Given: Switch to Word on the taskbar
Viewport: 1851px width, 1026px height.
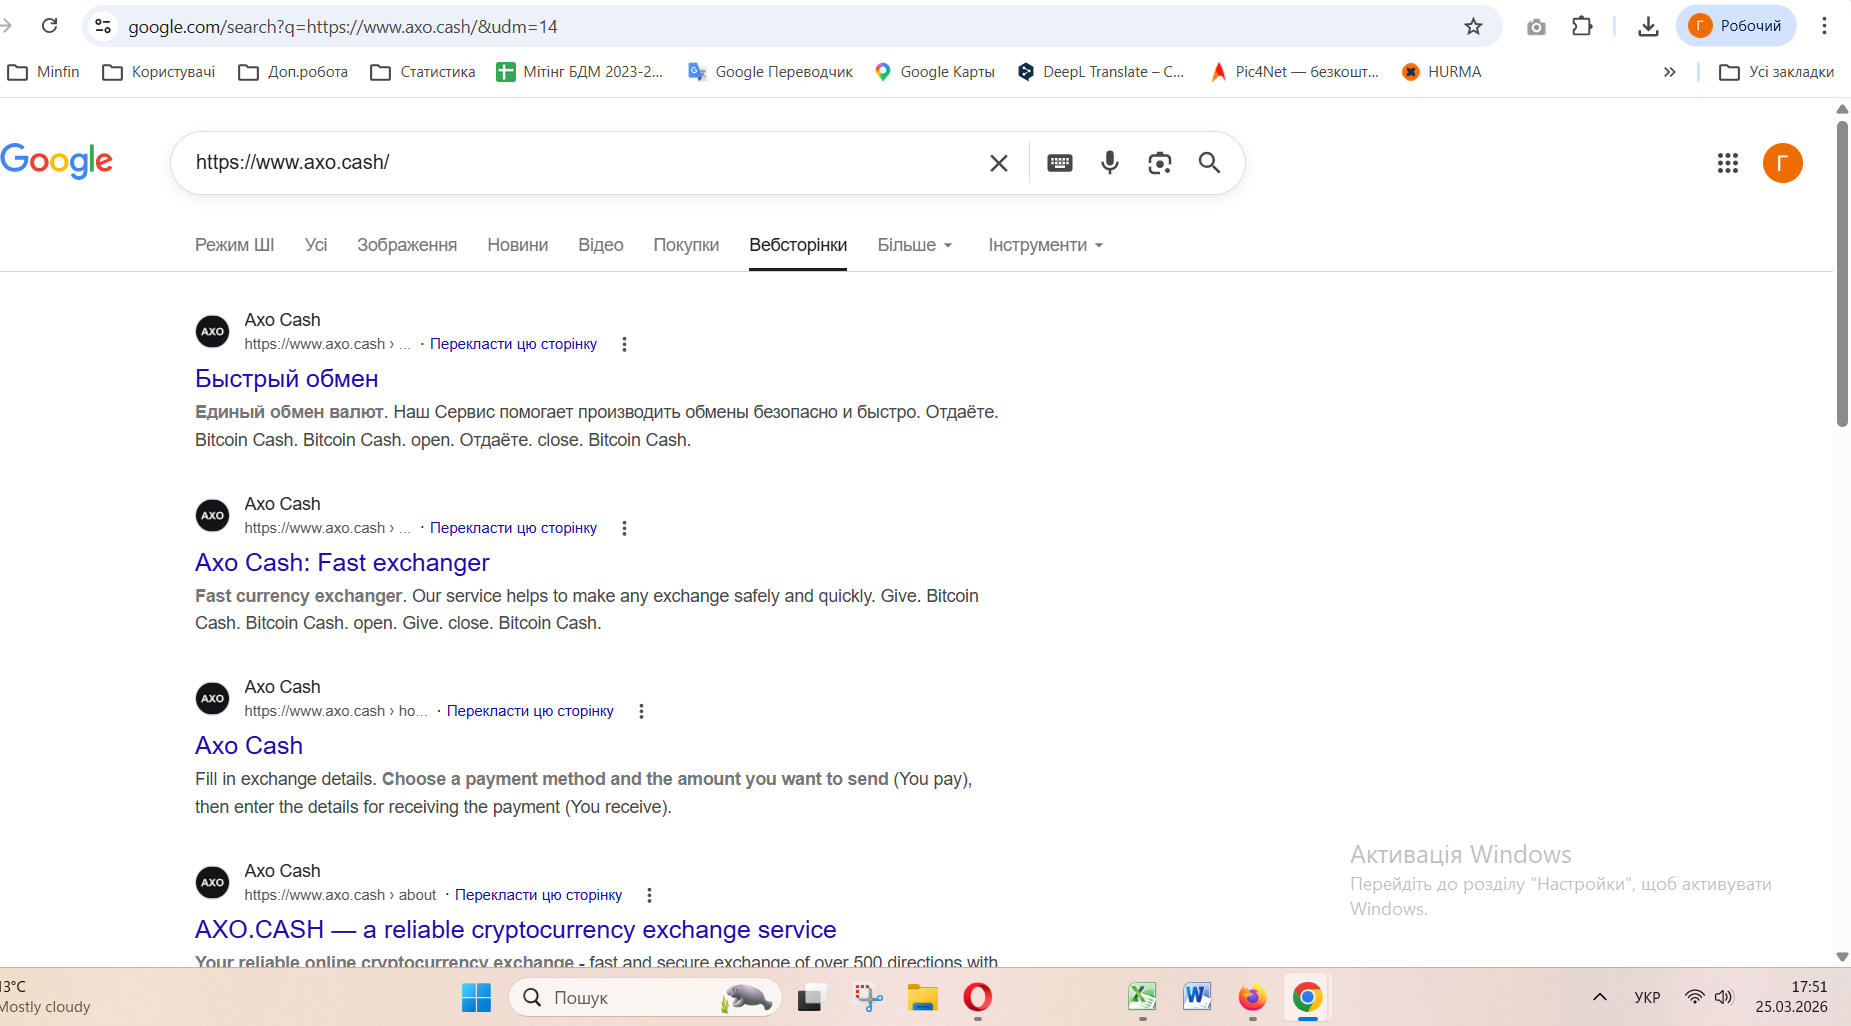Looking at the screenshot, I should point(1197,997).
